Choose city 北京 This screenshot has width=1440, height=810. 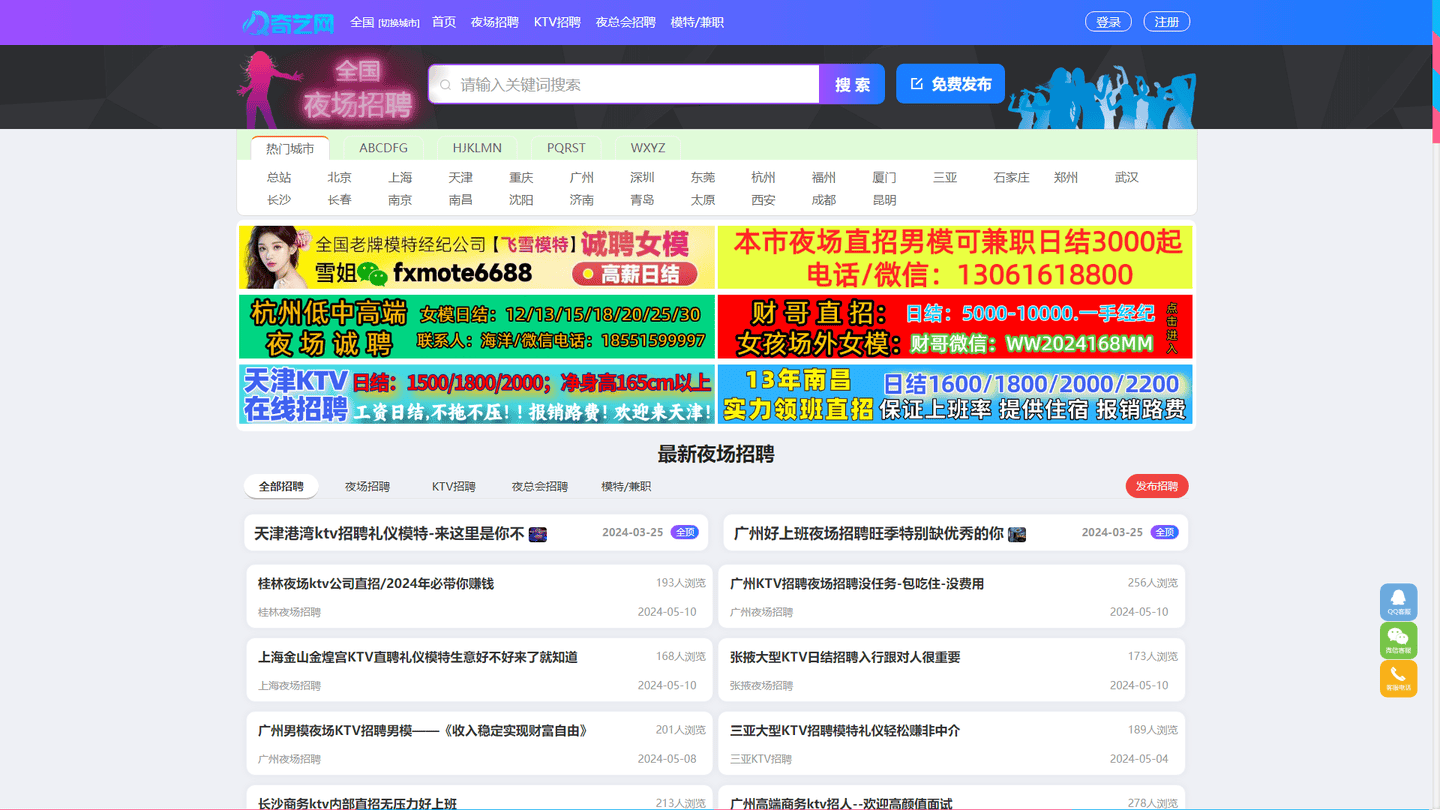pos(340,177)
